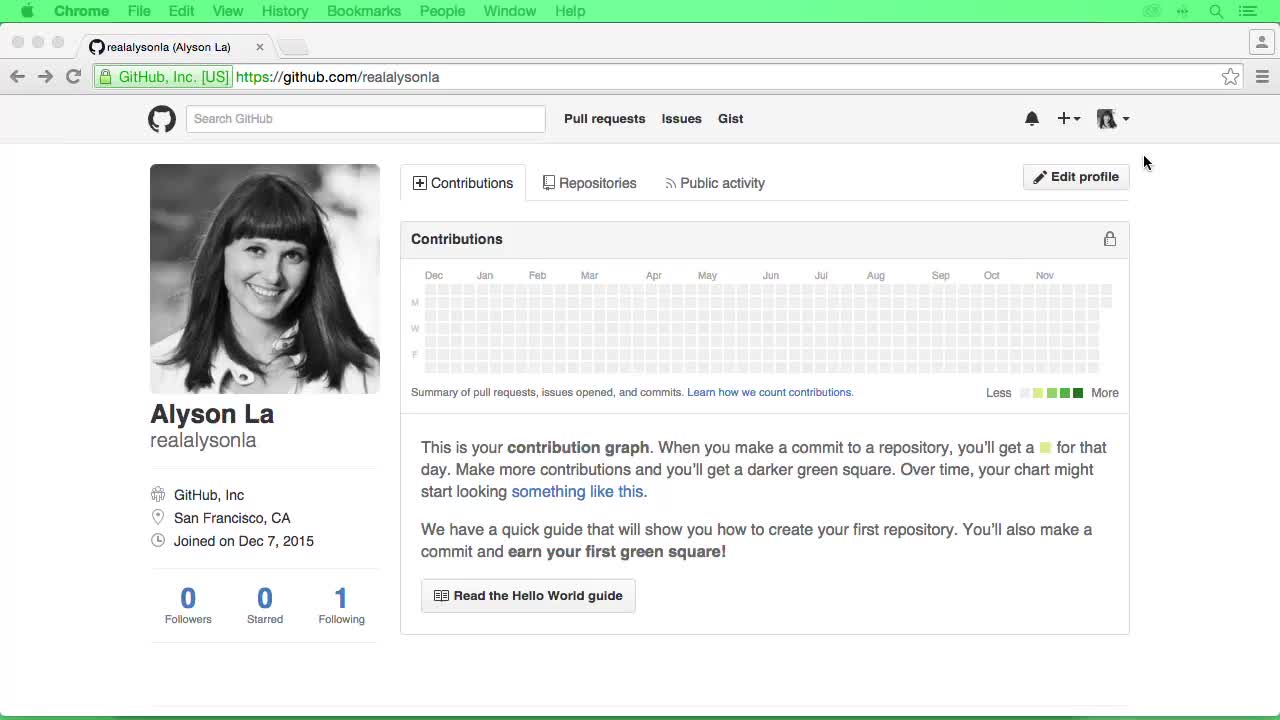The width and height of the screenshot is (1280, 720).
Task: Open the Bookmarks menu
Action: pyautogui.click(x=364, y=11)
